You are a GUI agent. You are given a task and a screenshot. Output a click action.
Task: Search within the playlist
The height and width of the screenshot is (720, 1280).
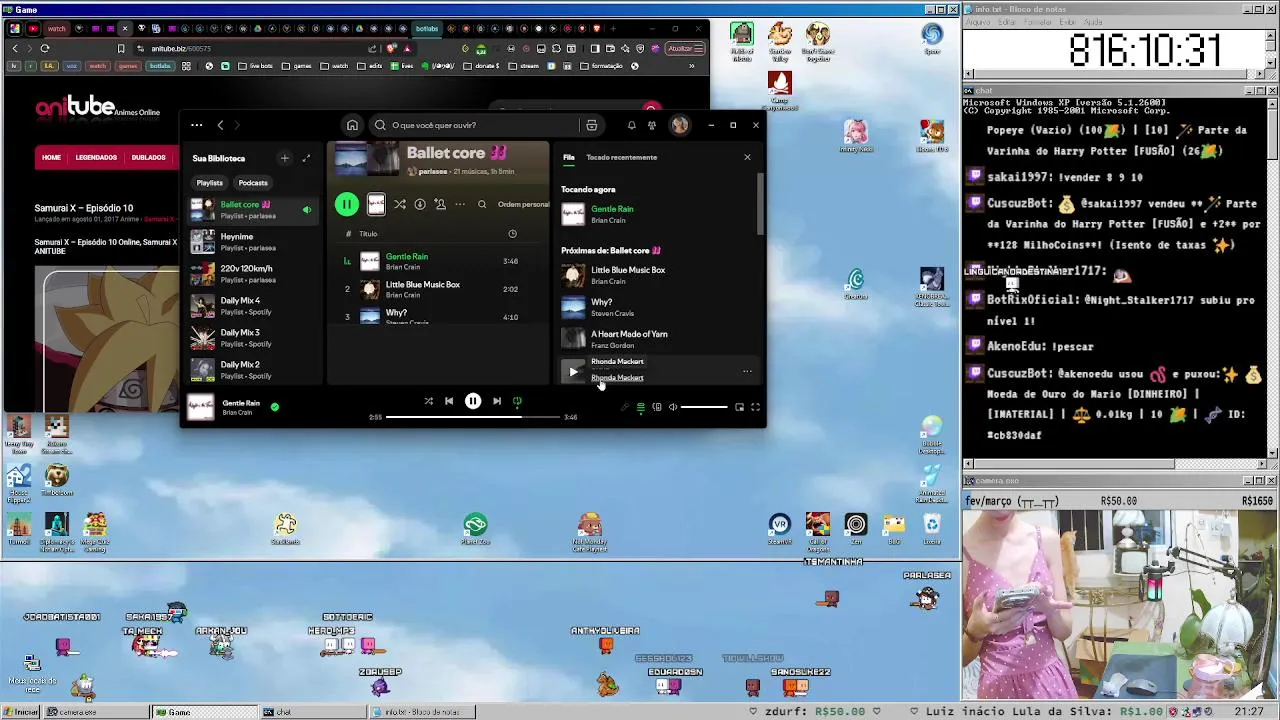(482, 204)
